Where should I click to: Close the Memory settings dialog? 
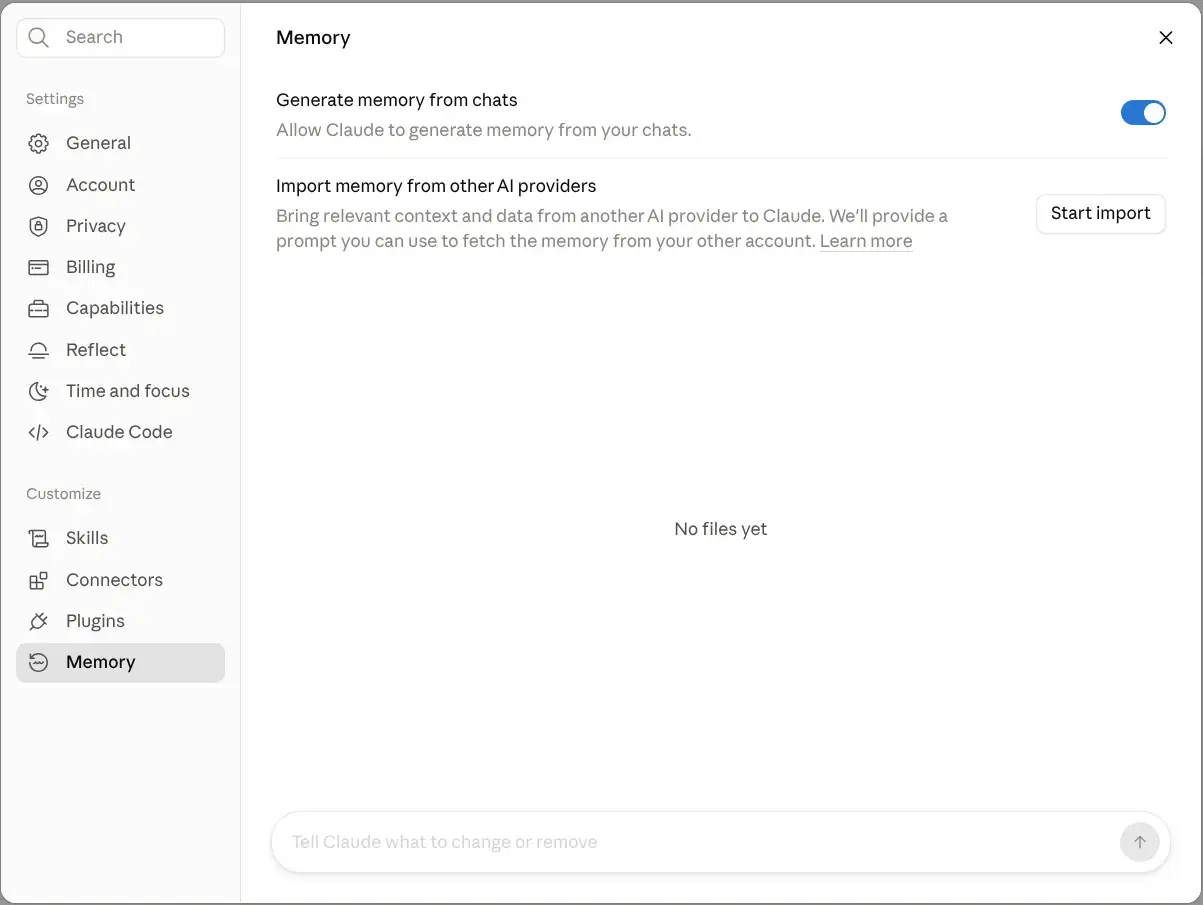1165,38
